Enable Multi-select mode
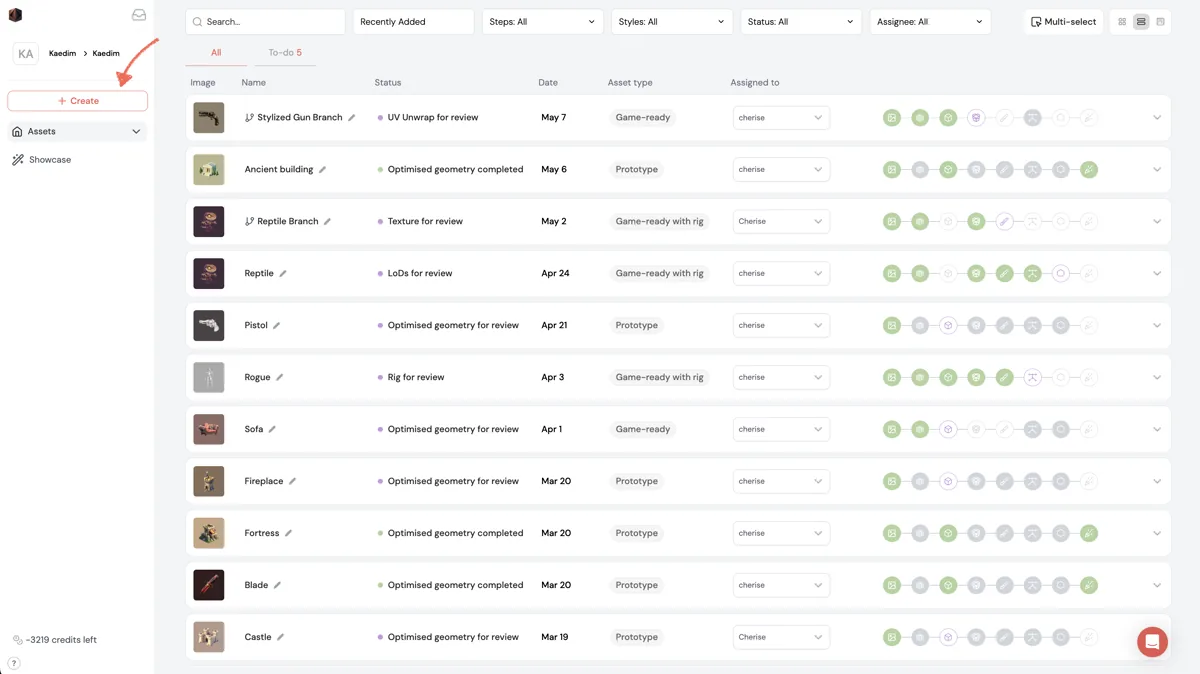 point(1063,22)
